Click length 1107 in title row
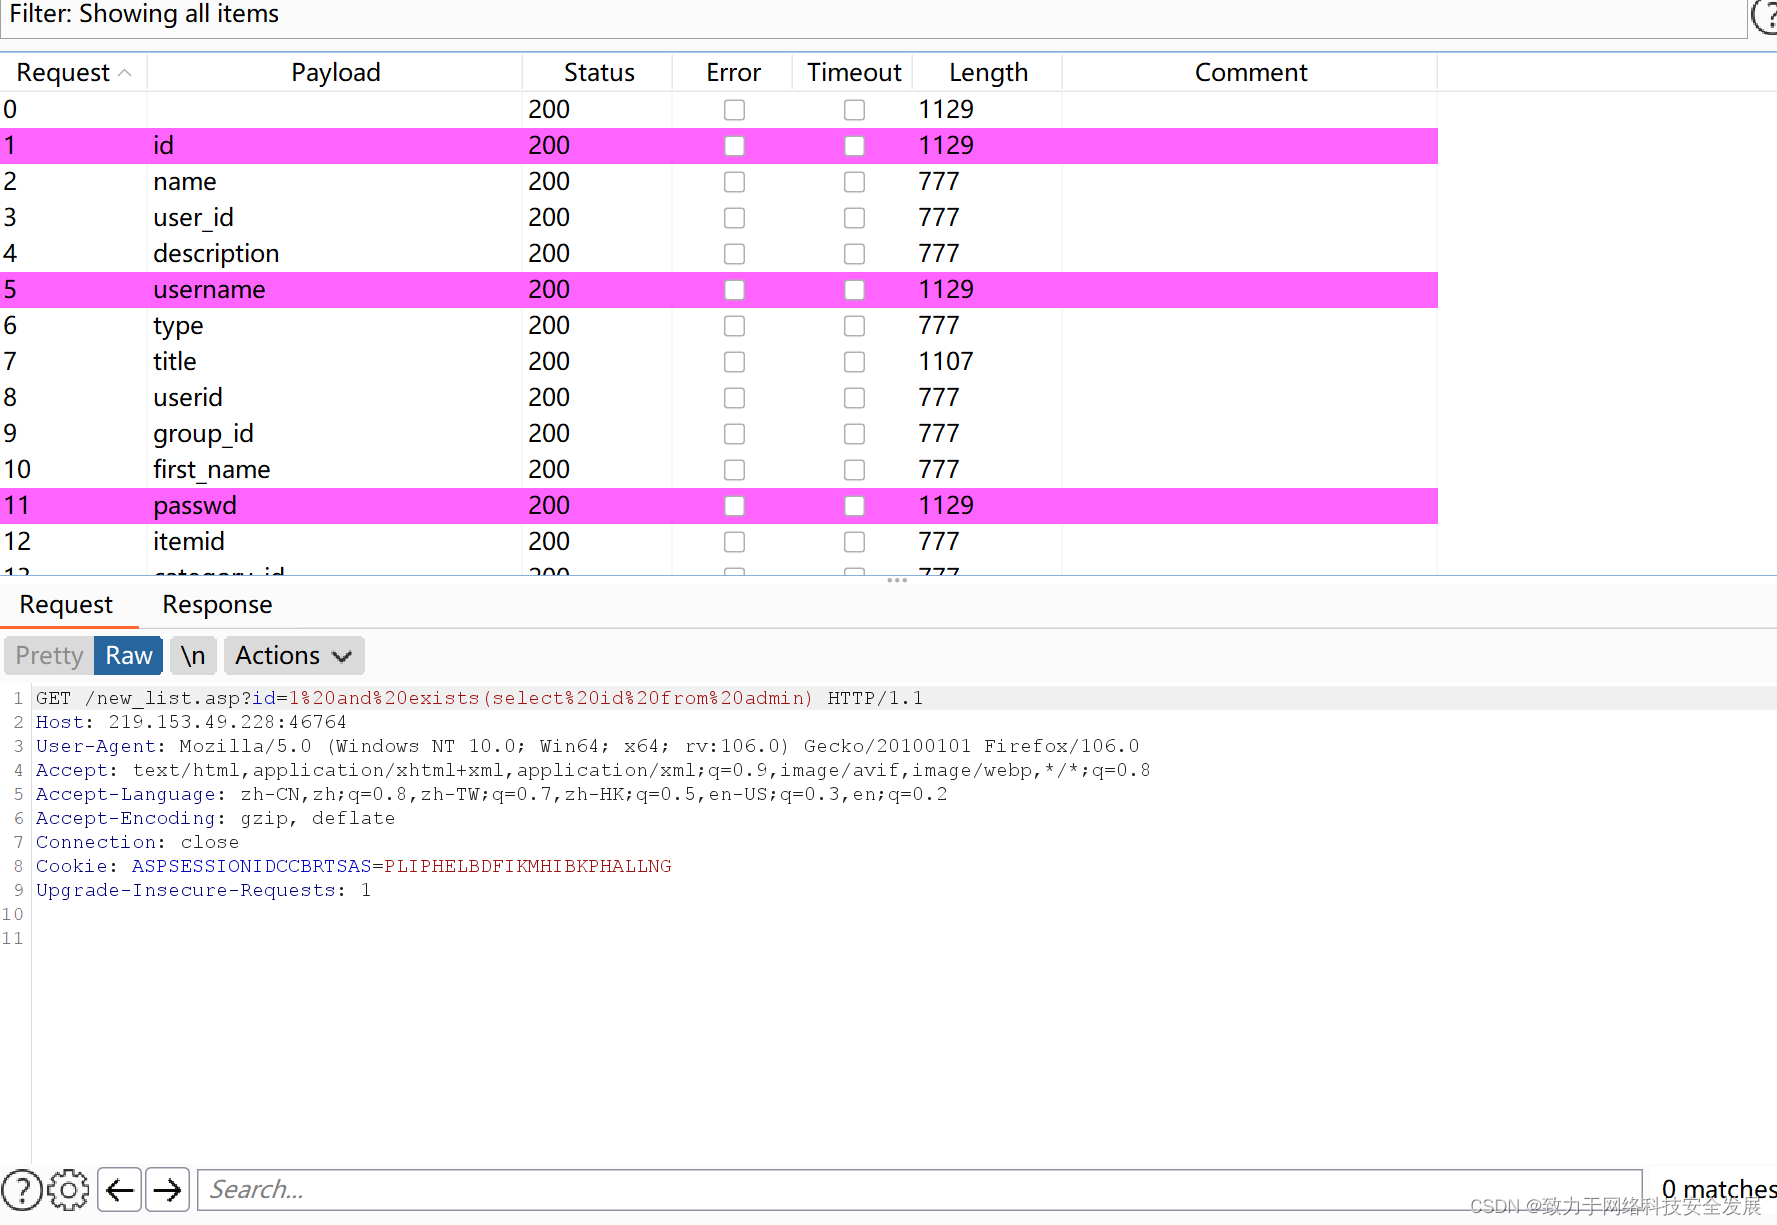The height and width of the screenshot is (1225, 1777). pyautogui.click(x=946, y=362)
